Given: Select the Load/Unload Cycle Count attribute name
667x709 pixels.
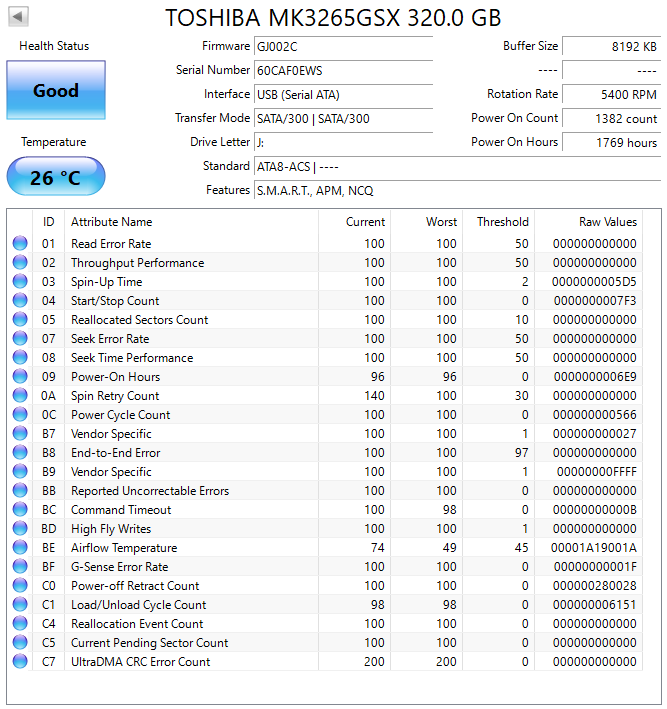Looking at the screenshot, I should tap(138, 605).
